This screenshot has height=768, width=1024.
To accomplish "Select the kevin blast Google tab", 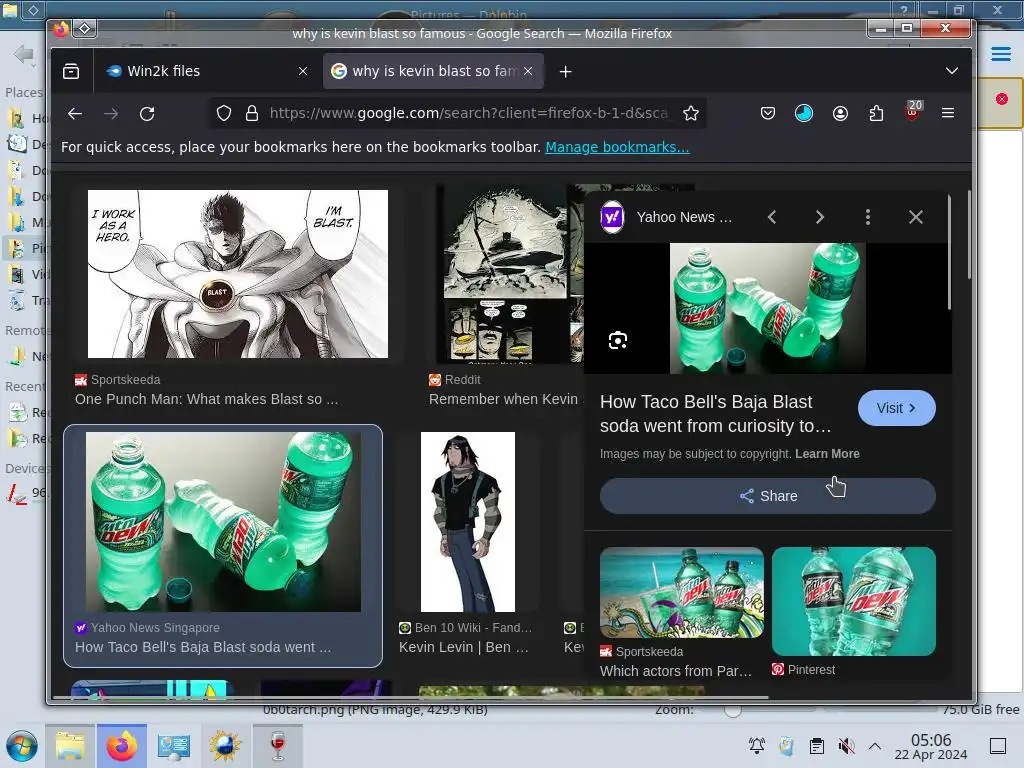I will click(434, 71).
